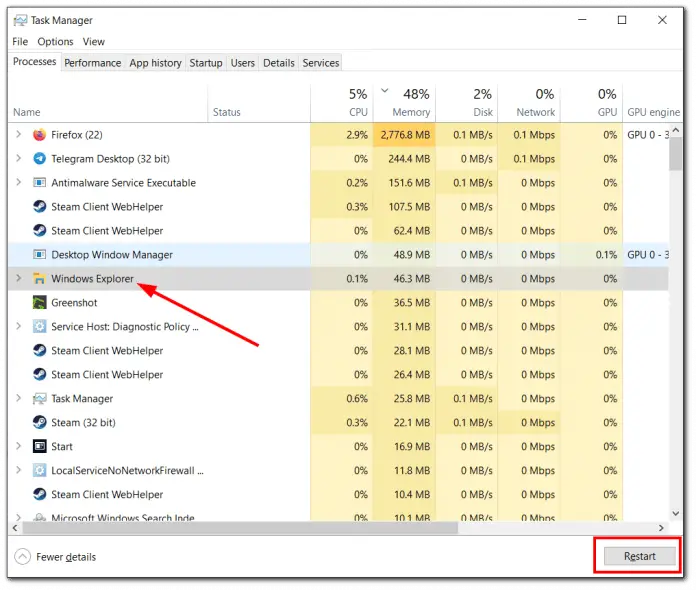Sort by the Name column header
The width and height of the screenshot is (696, 590).
107,103
